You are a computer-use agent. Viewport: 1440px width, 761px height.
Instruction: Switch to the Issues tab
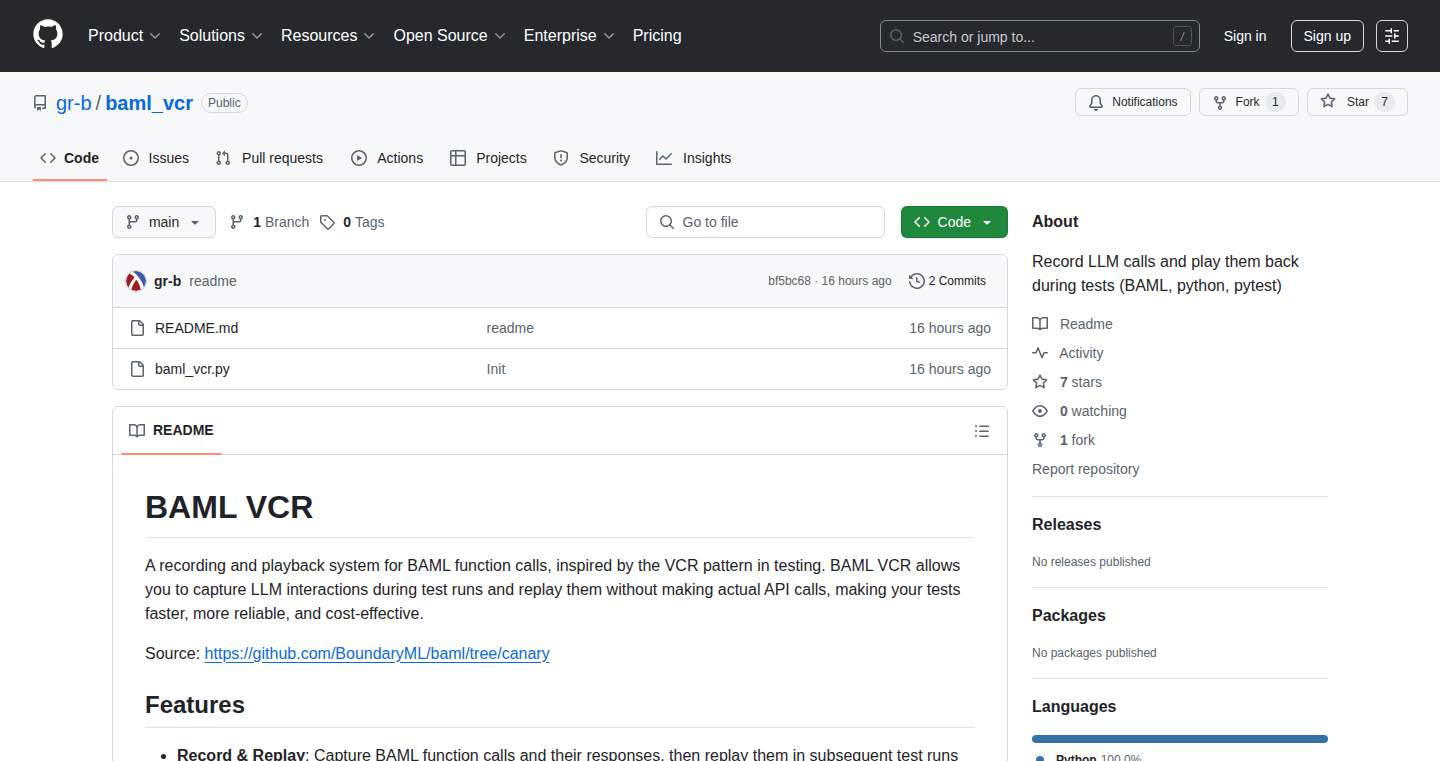[156, 158]
